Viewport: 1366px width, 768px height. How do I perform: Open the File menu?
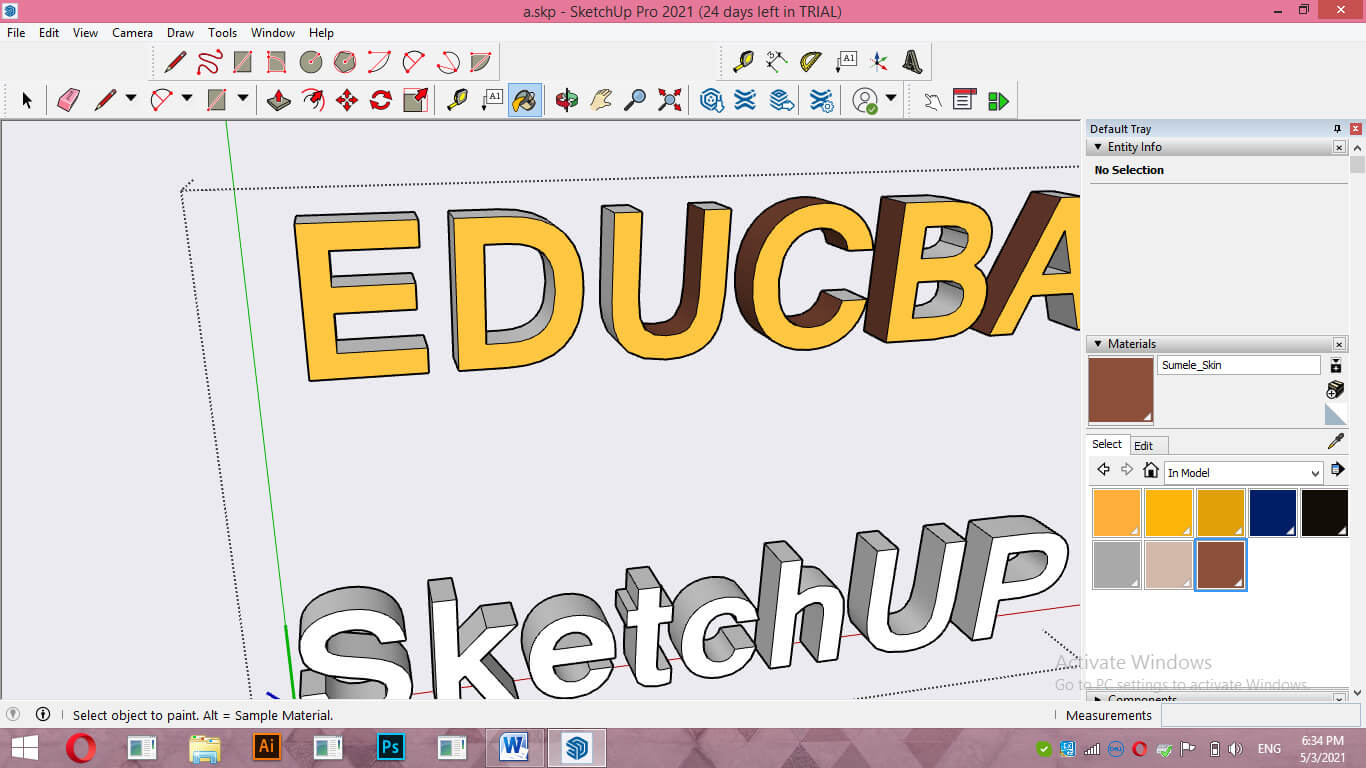click(x=16, y=33)
